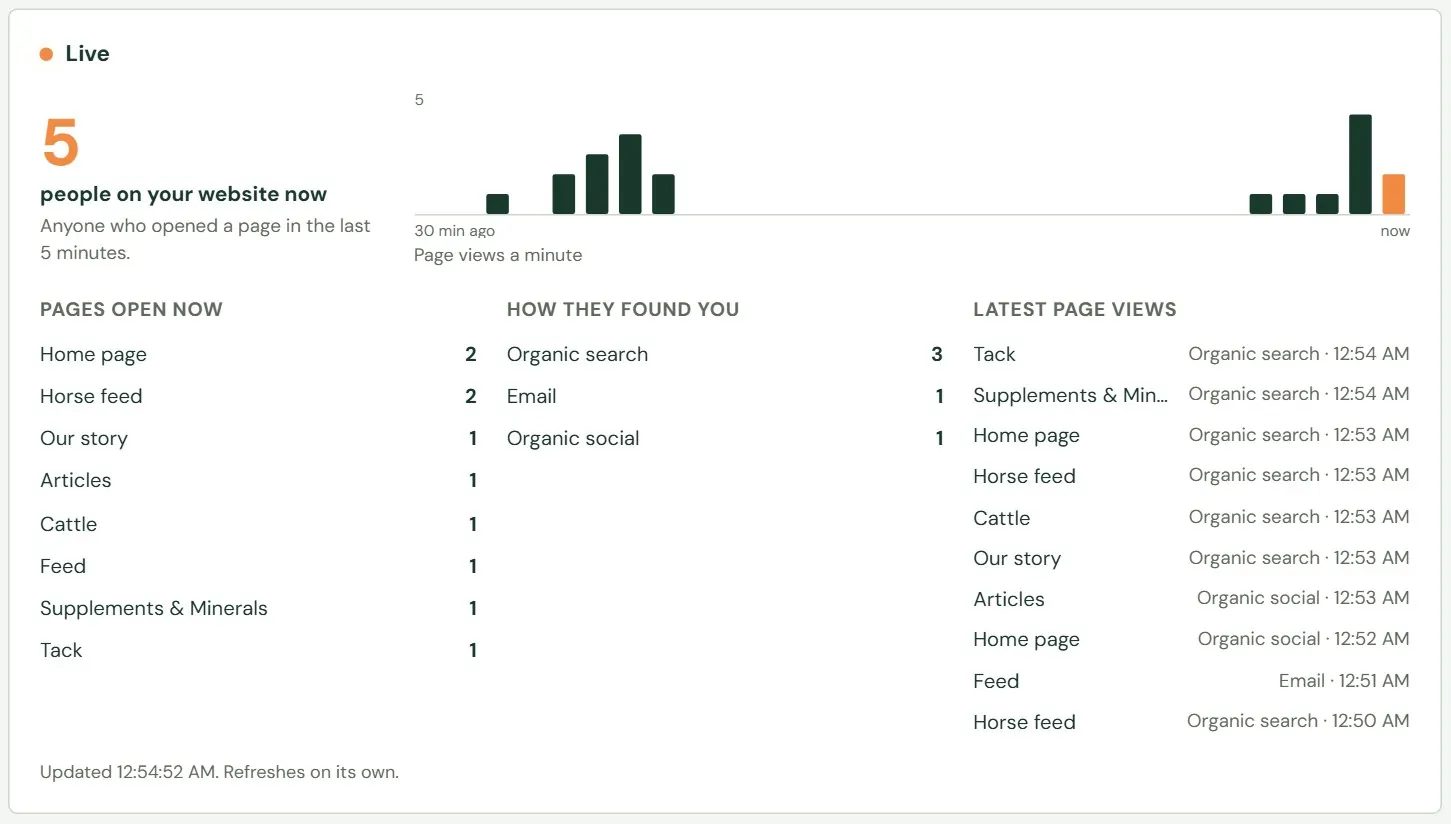This screenshot has width=1451, height=824.
Task: Select "Horse feed" in Pages Open Now
Action: coord(91,397)
